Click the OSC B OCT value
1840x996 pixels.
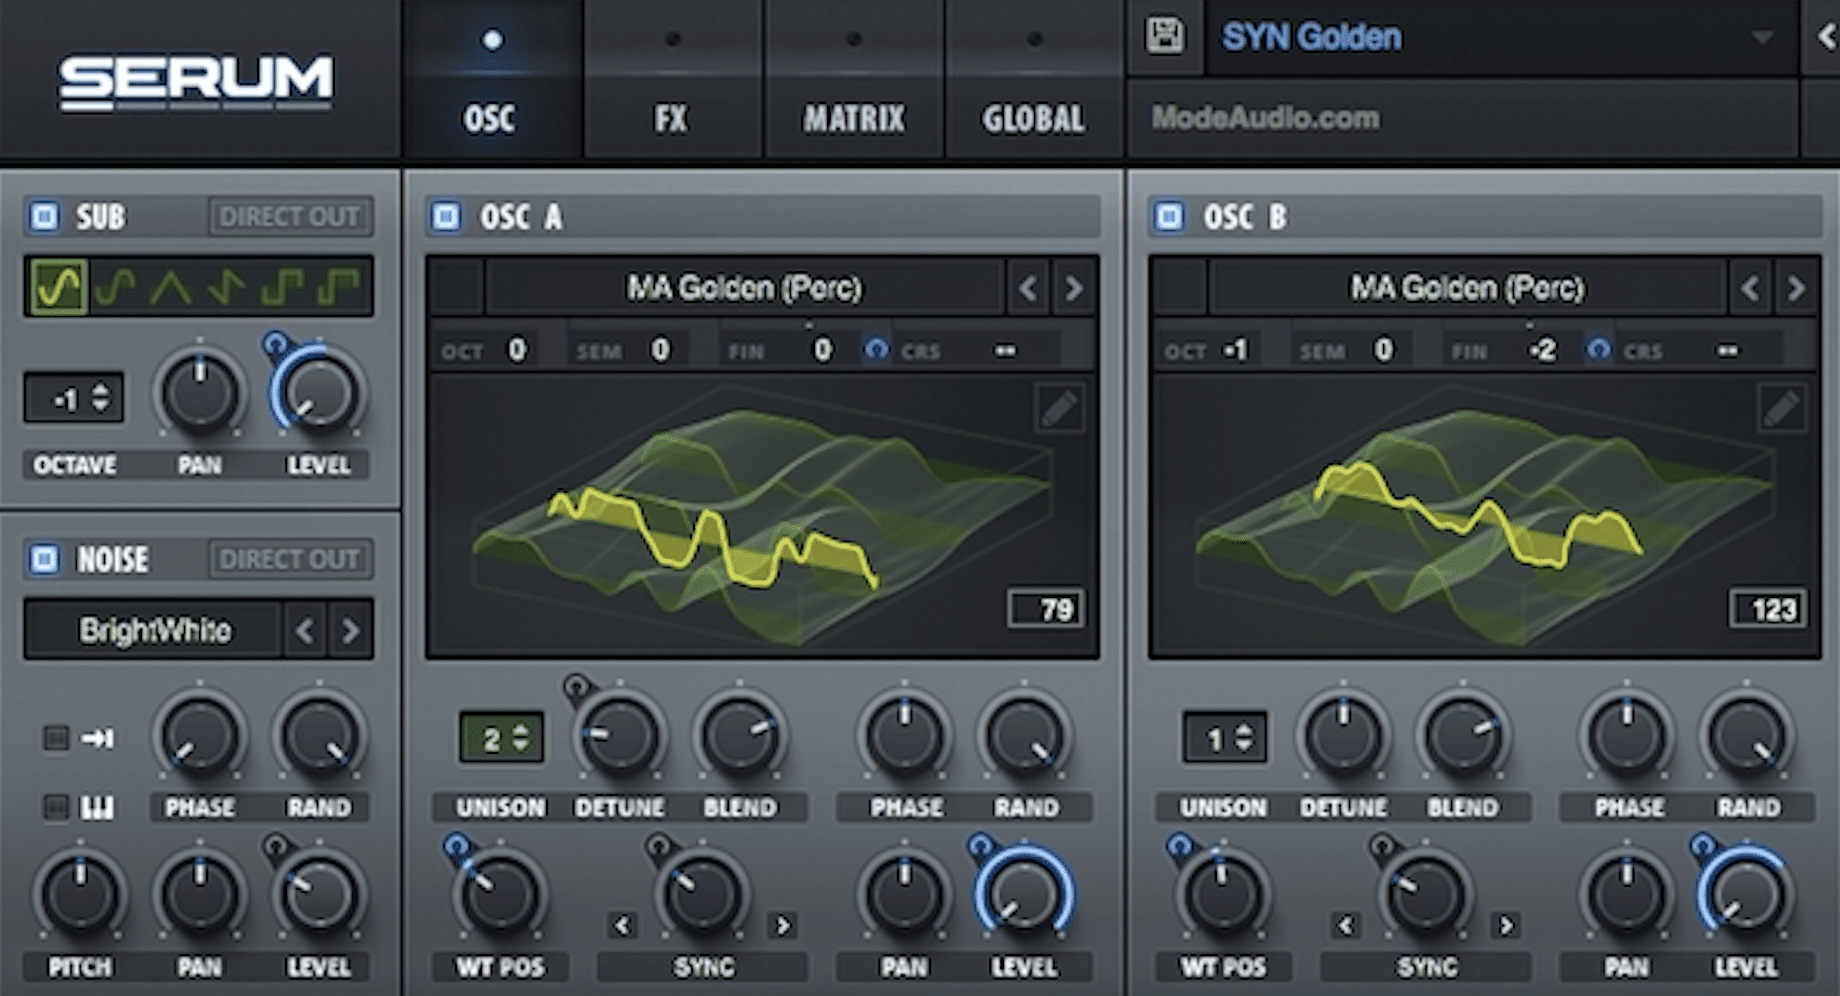click(x=1237, y=350)
